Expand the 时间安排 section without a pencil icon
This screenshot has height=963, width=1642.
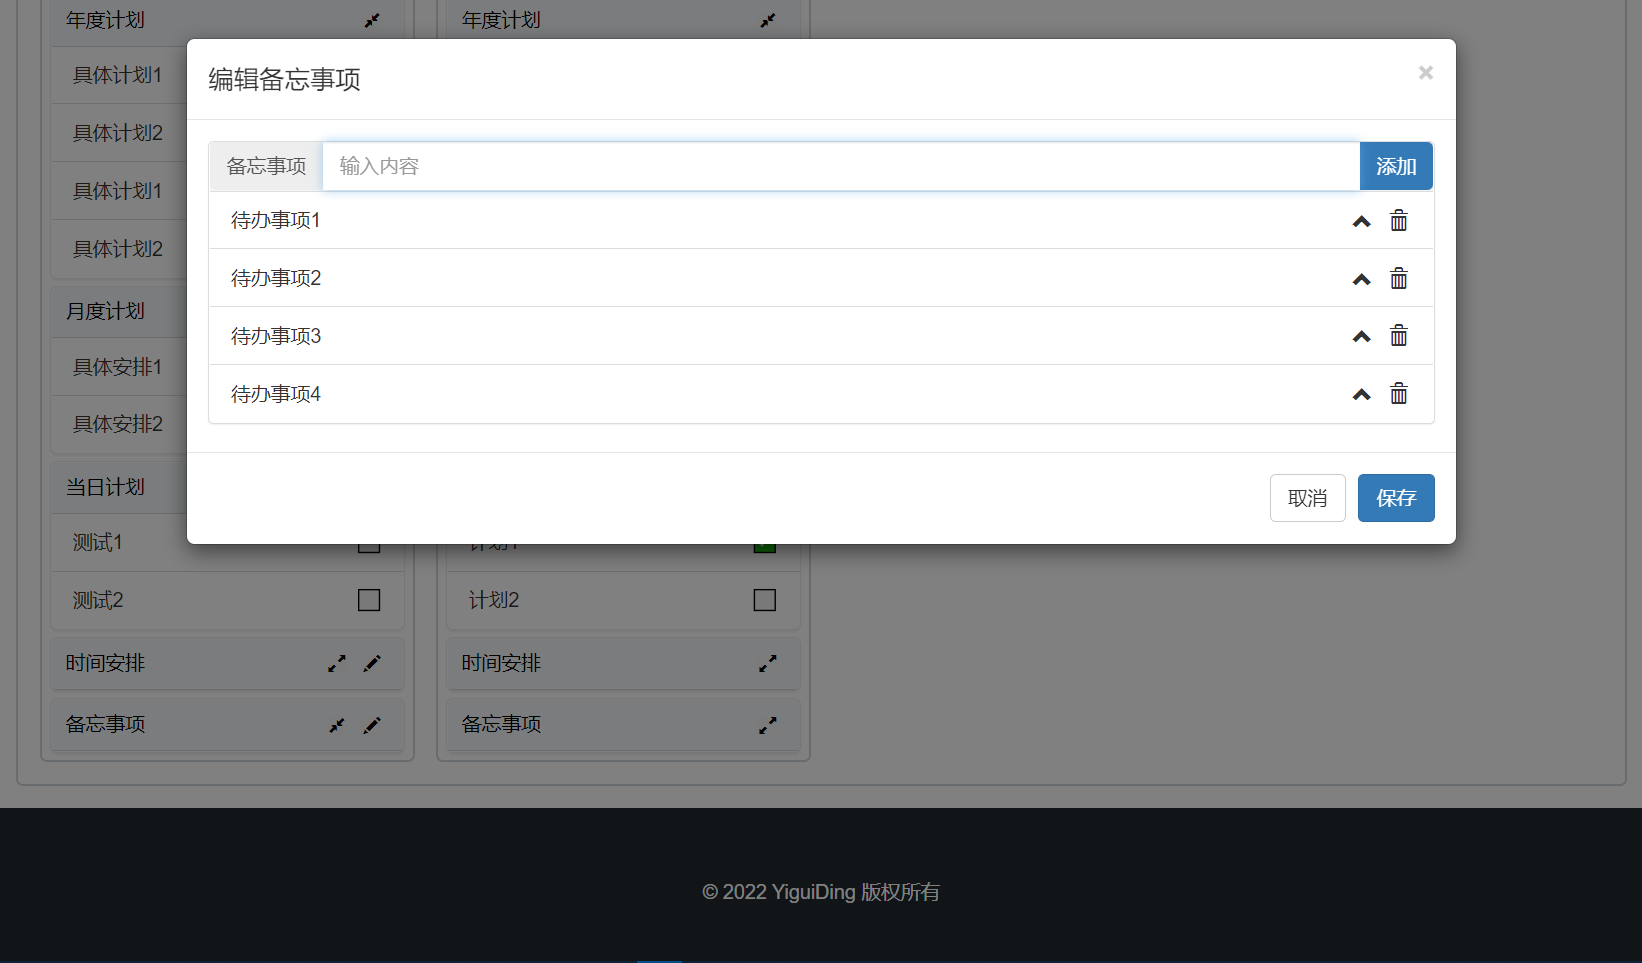pos(767,664)
